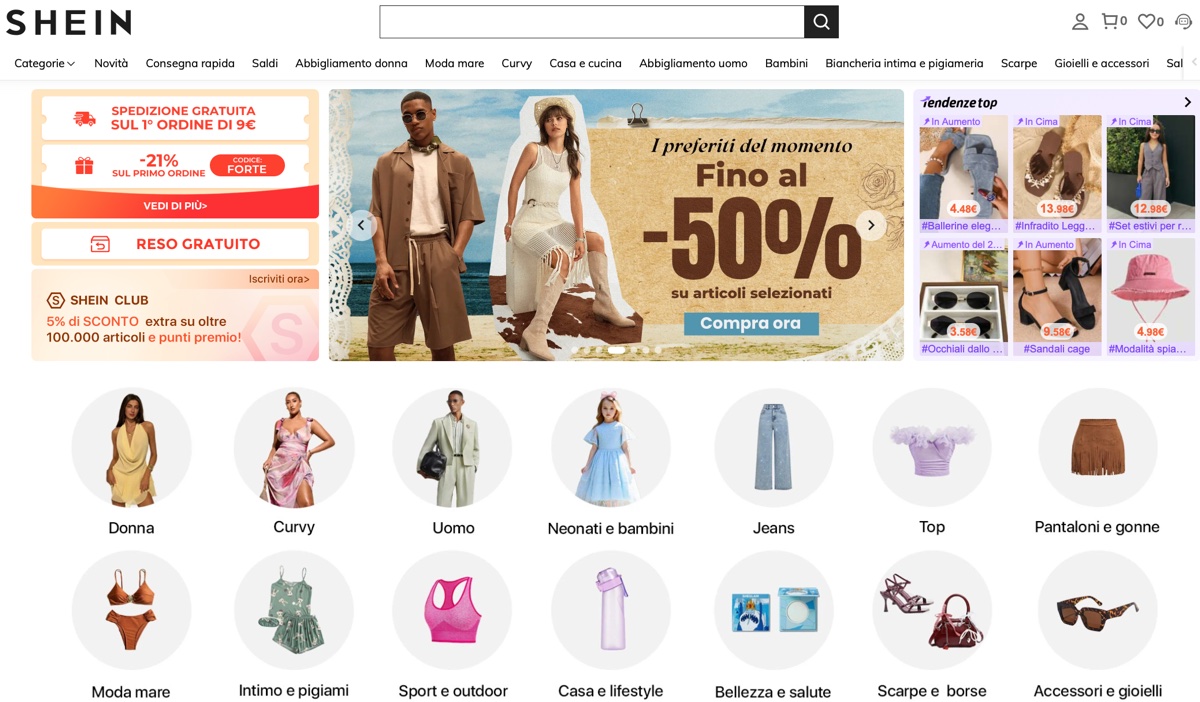The width and height of the screenshot is (1200, 702).
Task: Switch to the Moda mare menu item
Action: (x=454, y=62)
